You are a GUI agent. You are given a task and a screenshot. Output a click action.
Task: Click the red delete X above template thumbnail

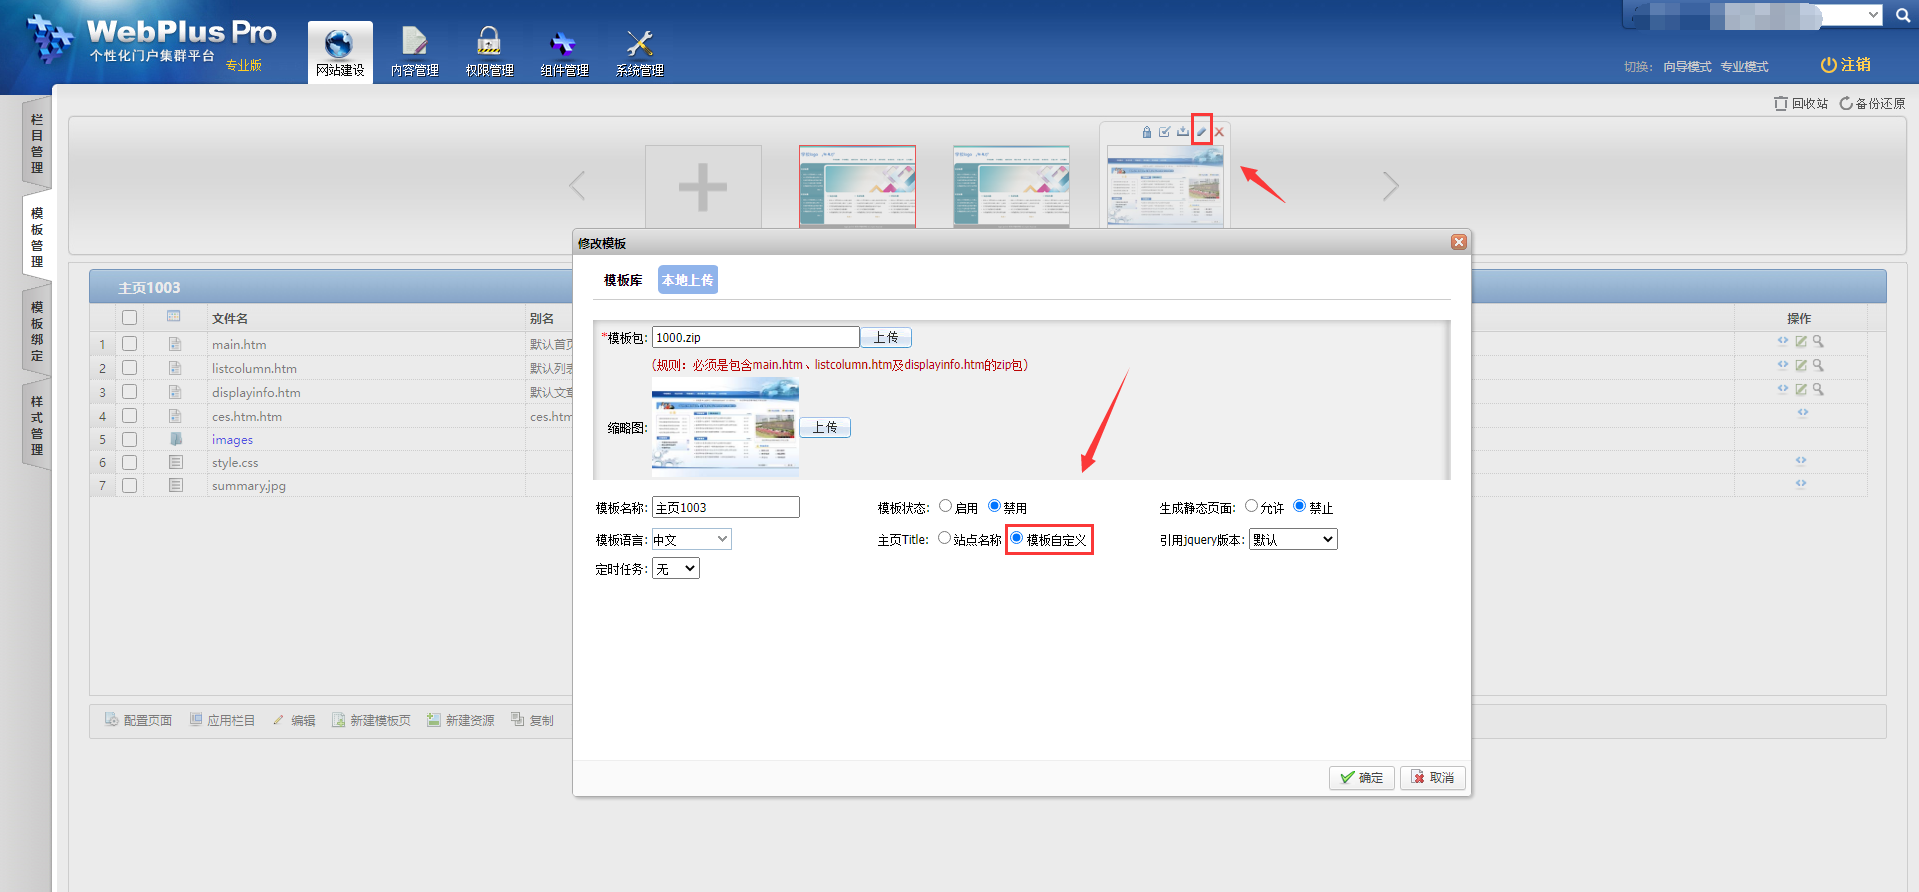[x=1219, y=132]
